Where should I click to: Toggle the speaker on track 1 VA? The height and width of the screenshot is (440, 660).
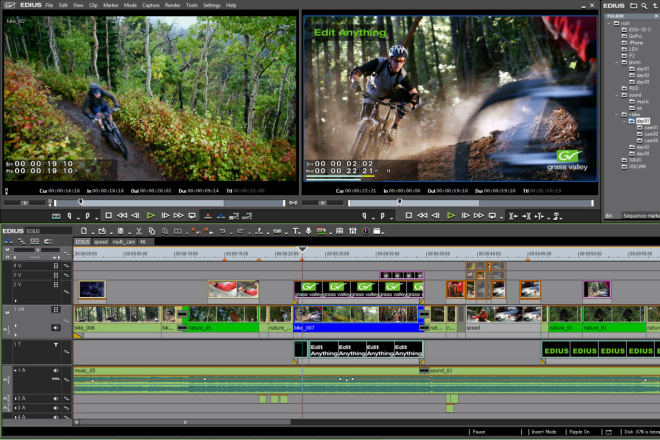tap(56, 328)
